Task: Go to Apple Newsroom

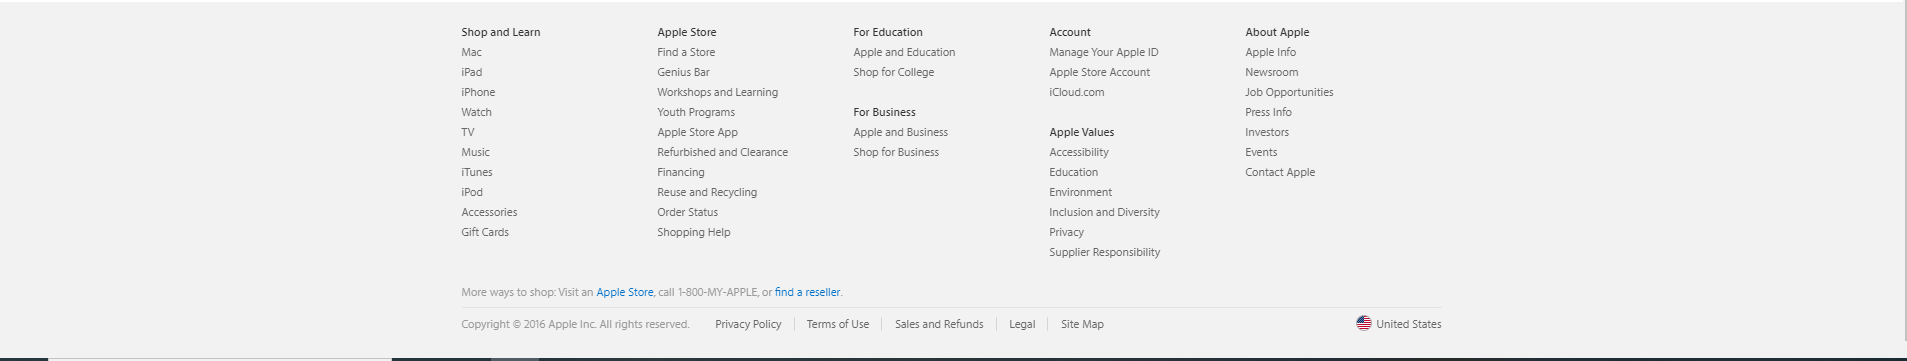Action: (x=1271, y=72)
